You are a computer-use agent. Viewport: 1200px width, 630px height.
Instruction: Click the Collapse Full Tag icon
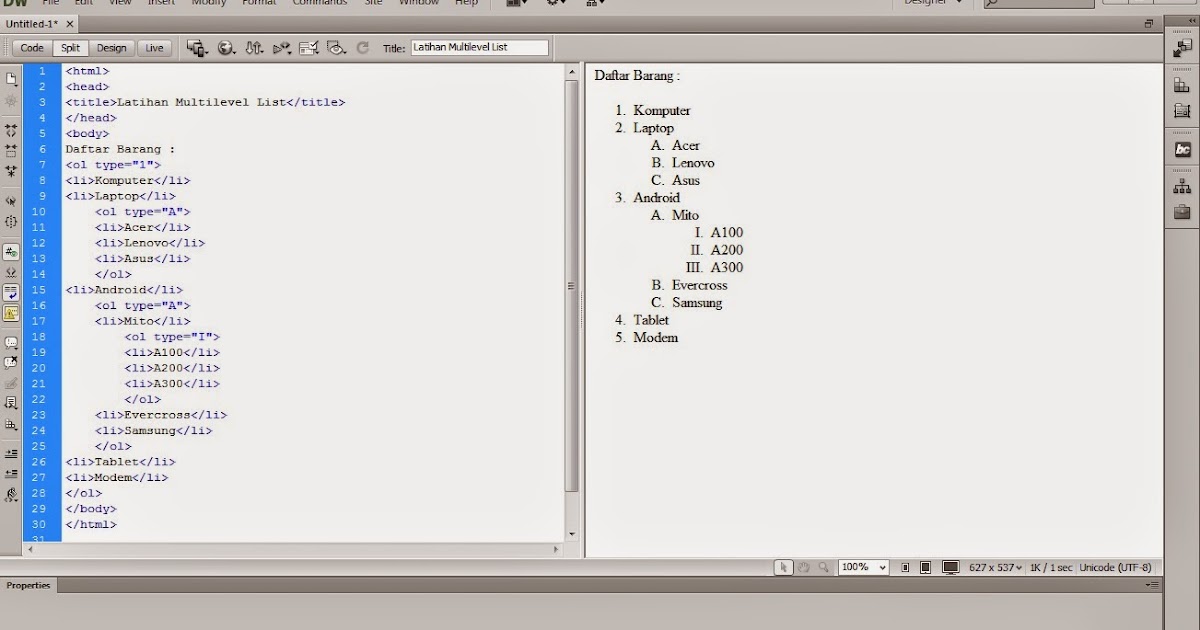click(x=11, y=130)
